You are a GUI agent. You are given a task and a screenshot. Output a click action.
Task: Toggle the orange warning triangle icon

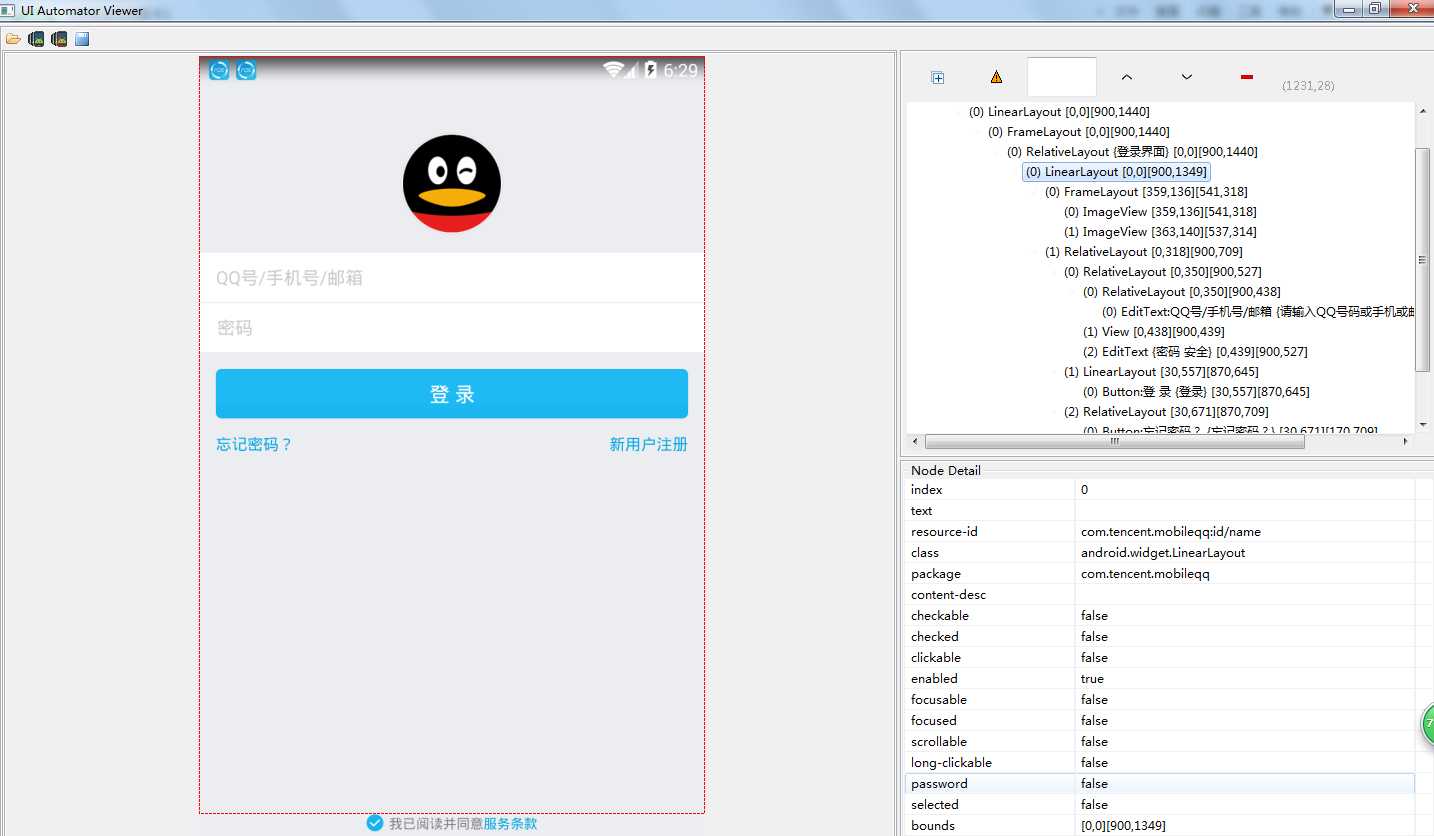pos(996,77)
